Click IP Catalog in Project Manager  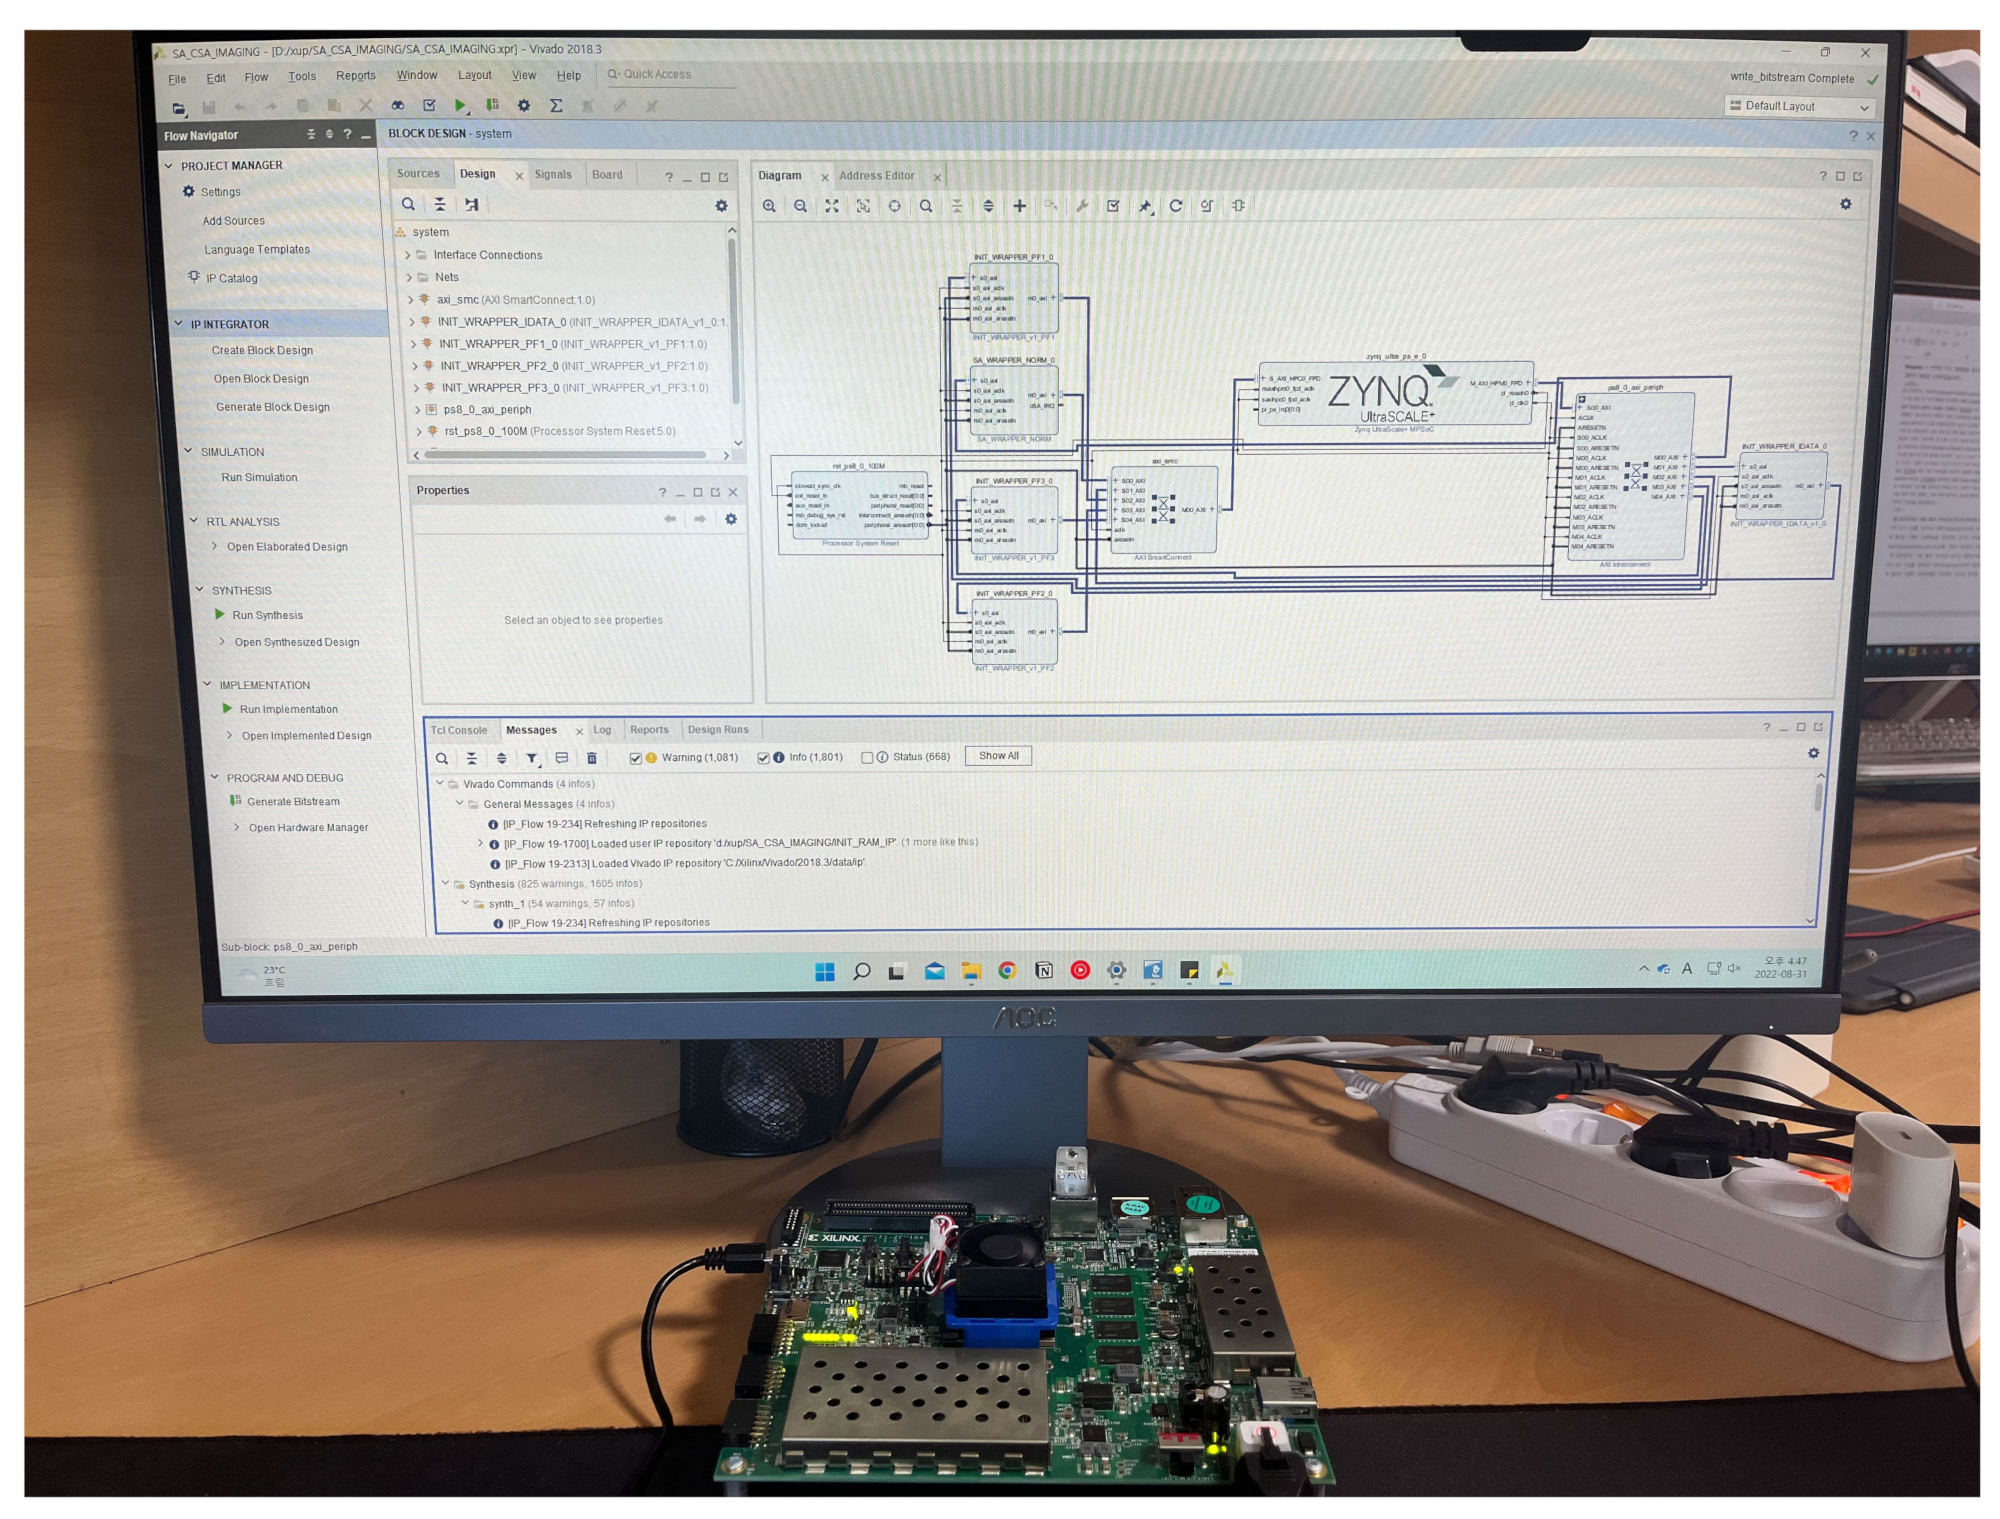pos(232,279)
